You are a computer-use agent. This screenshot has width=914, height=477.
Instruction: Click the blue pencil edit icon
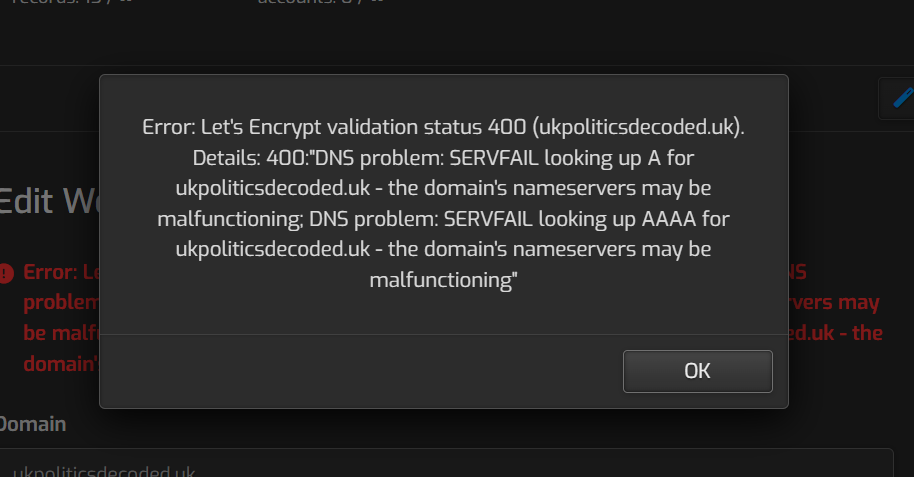click(901, 98)
